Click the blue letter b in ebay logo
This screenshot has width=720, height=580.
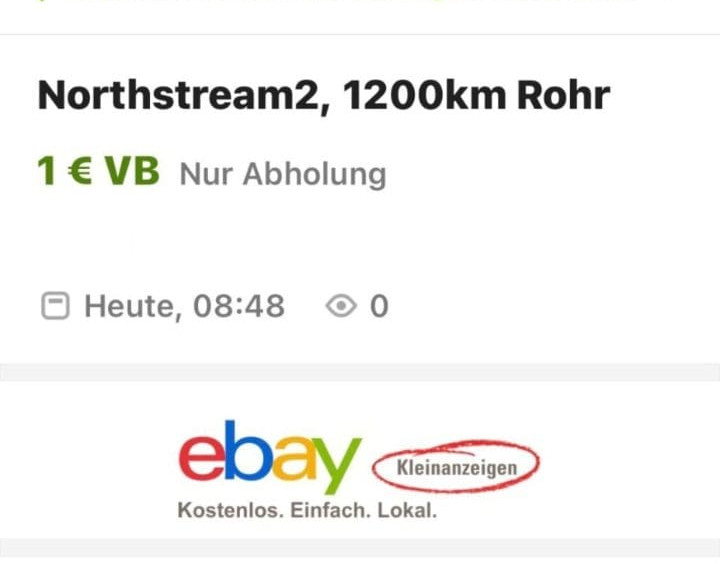[248, 450]
